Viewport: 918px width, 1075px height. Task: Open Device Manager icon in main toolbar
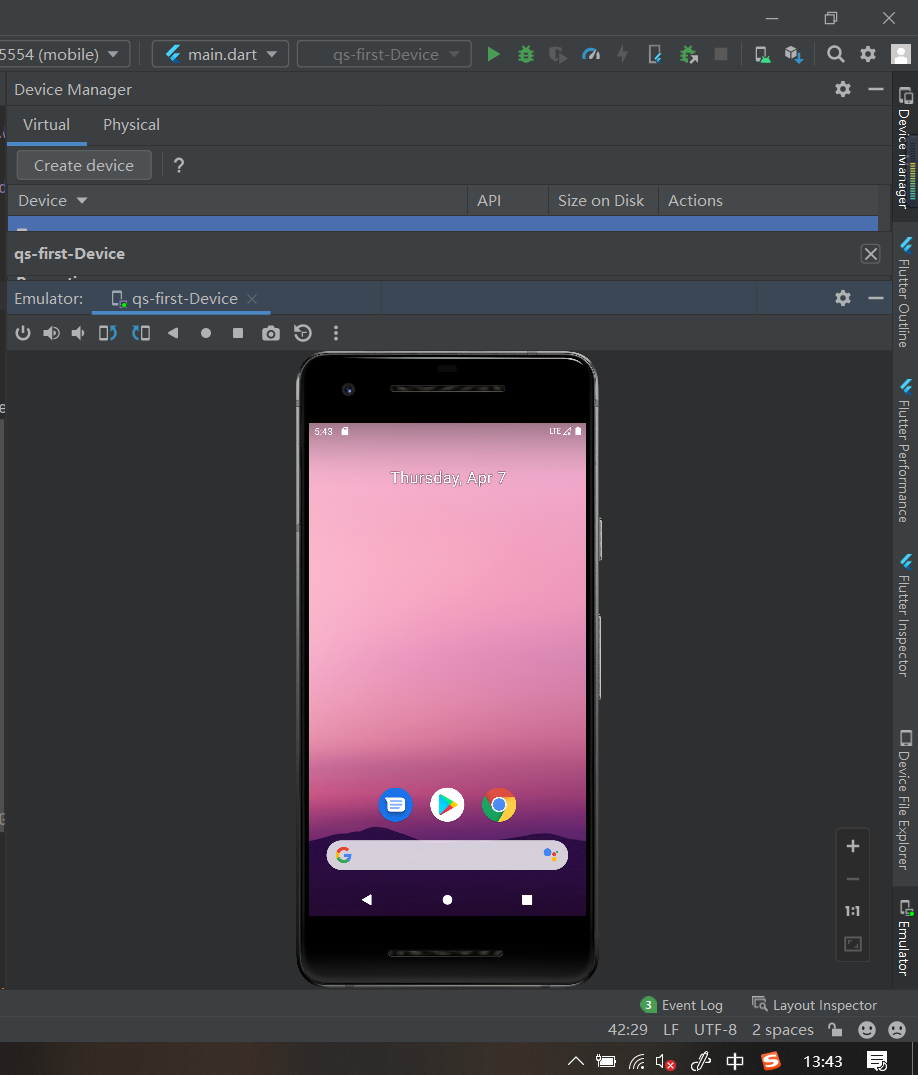click(762, 54)
